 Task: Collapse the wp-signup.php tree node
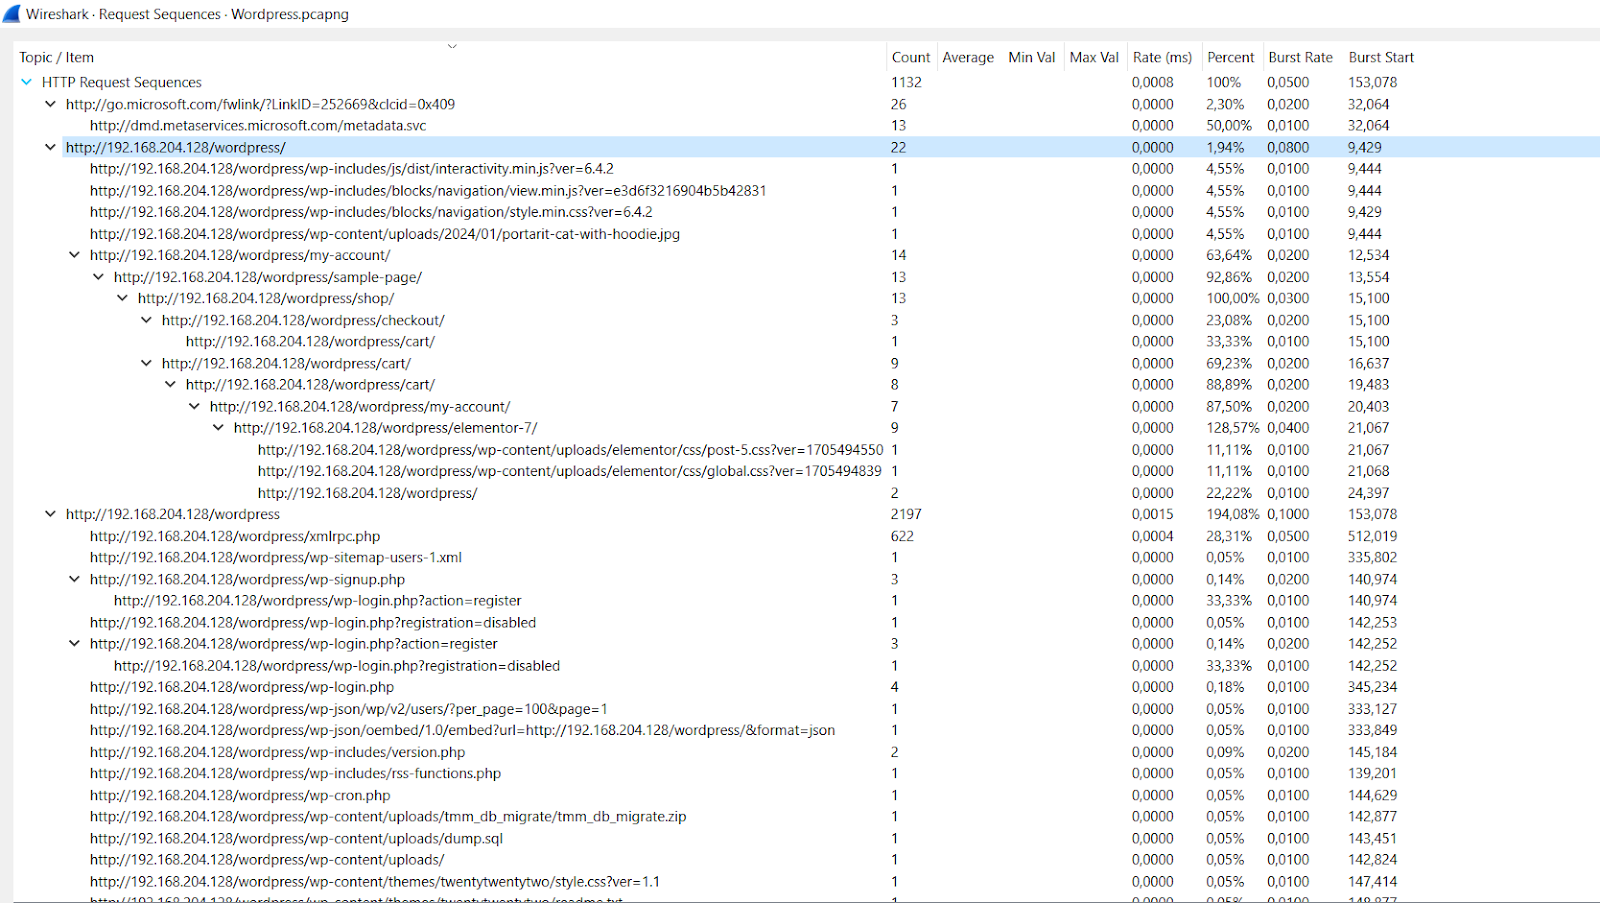coord(74,579)
